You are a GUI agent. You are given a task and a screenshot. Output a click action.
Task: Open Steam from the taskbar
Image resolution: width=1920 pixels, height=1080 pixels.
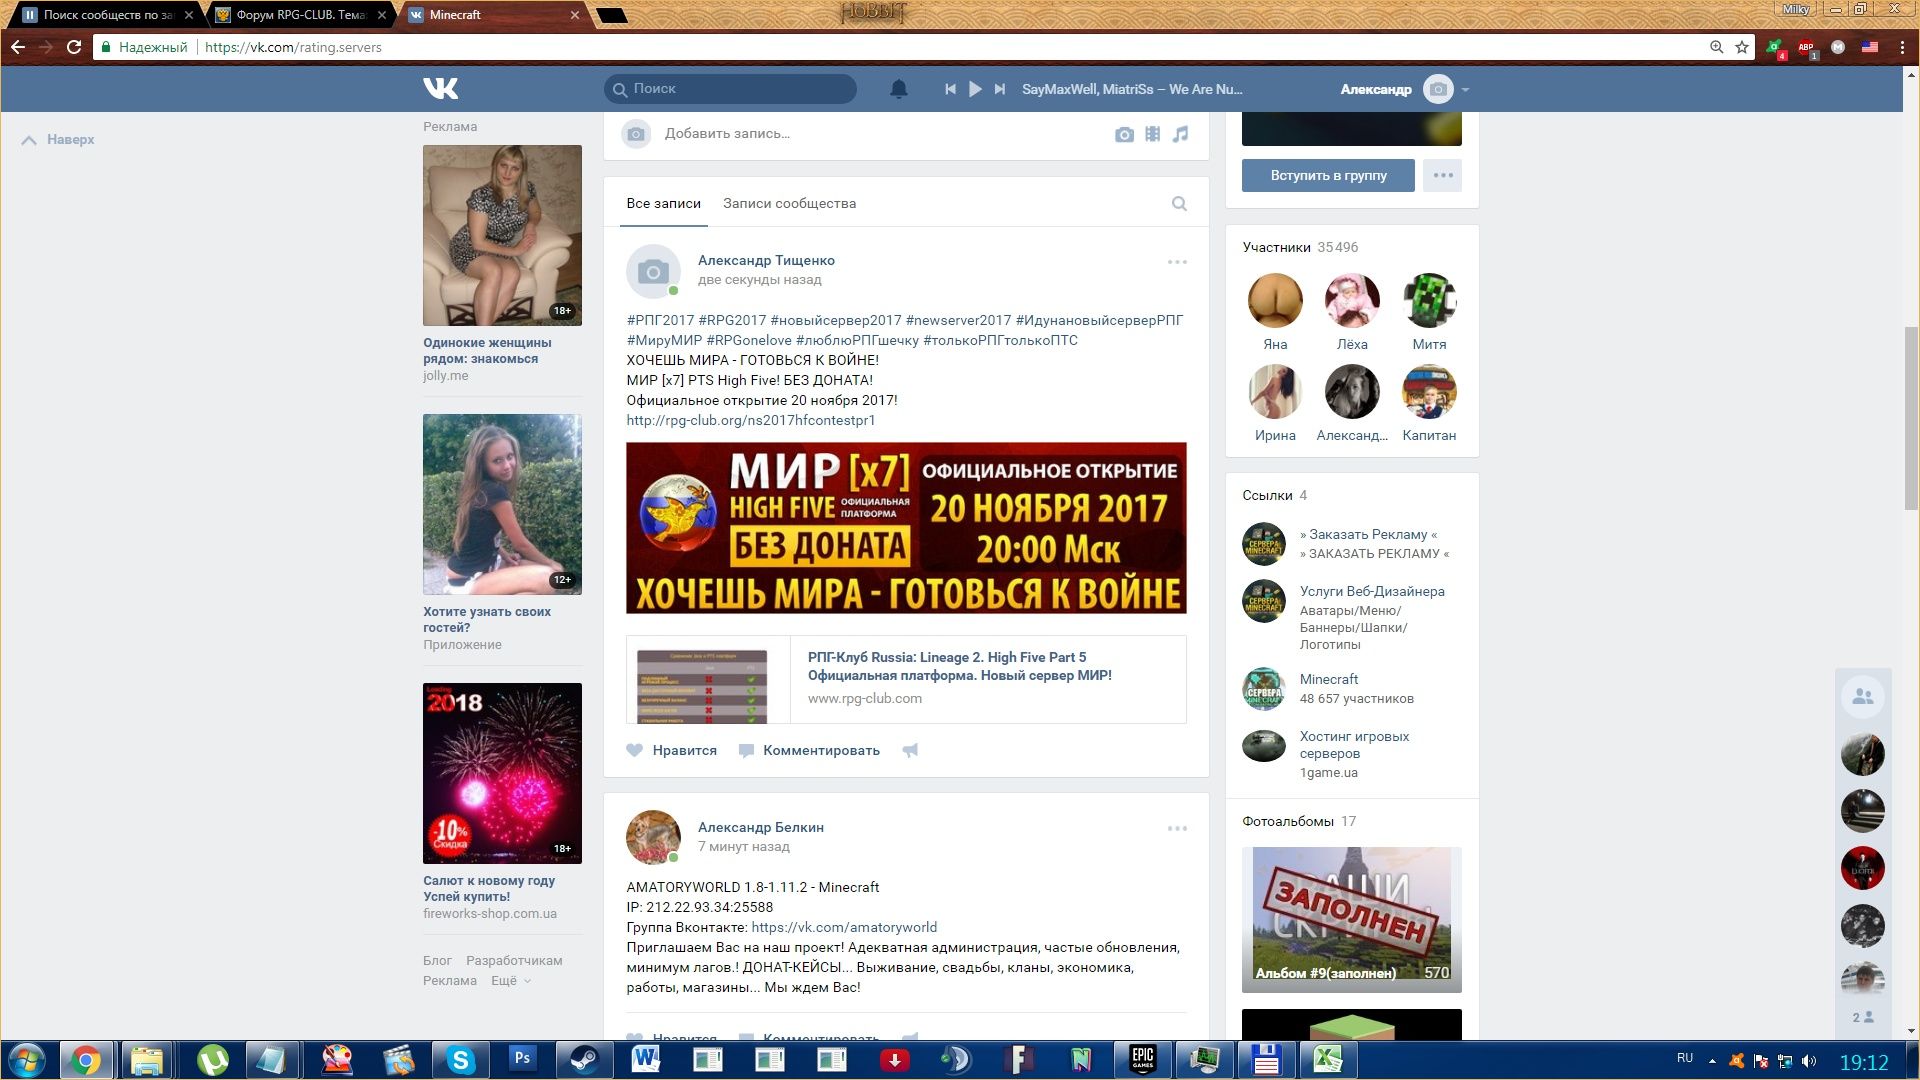(584, 1060)
